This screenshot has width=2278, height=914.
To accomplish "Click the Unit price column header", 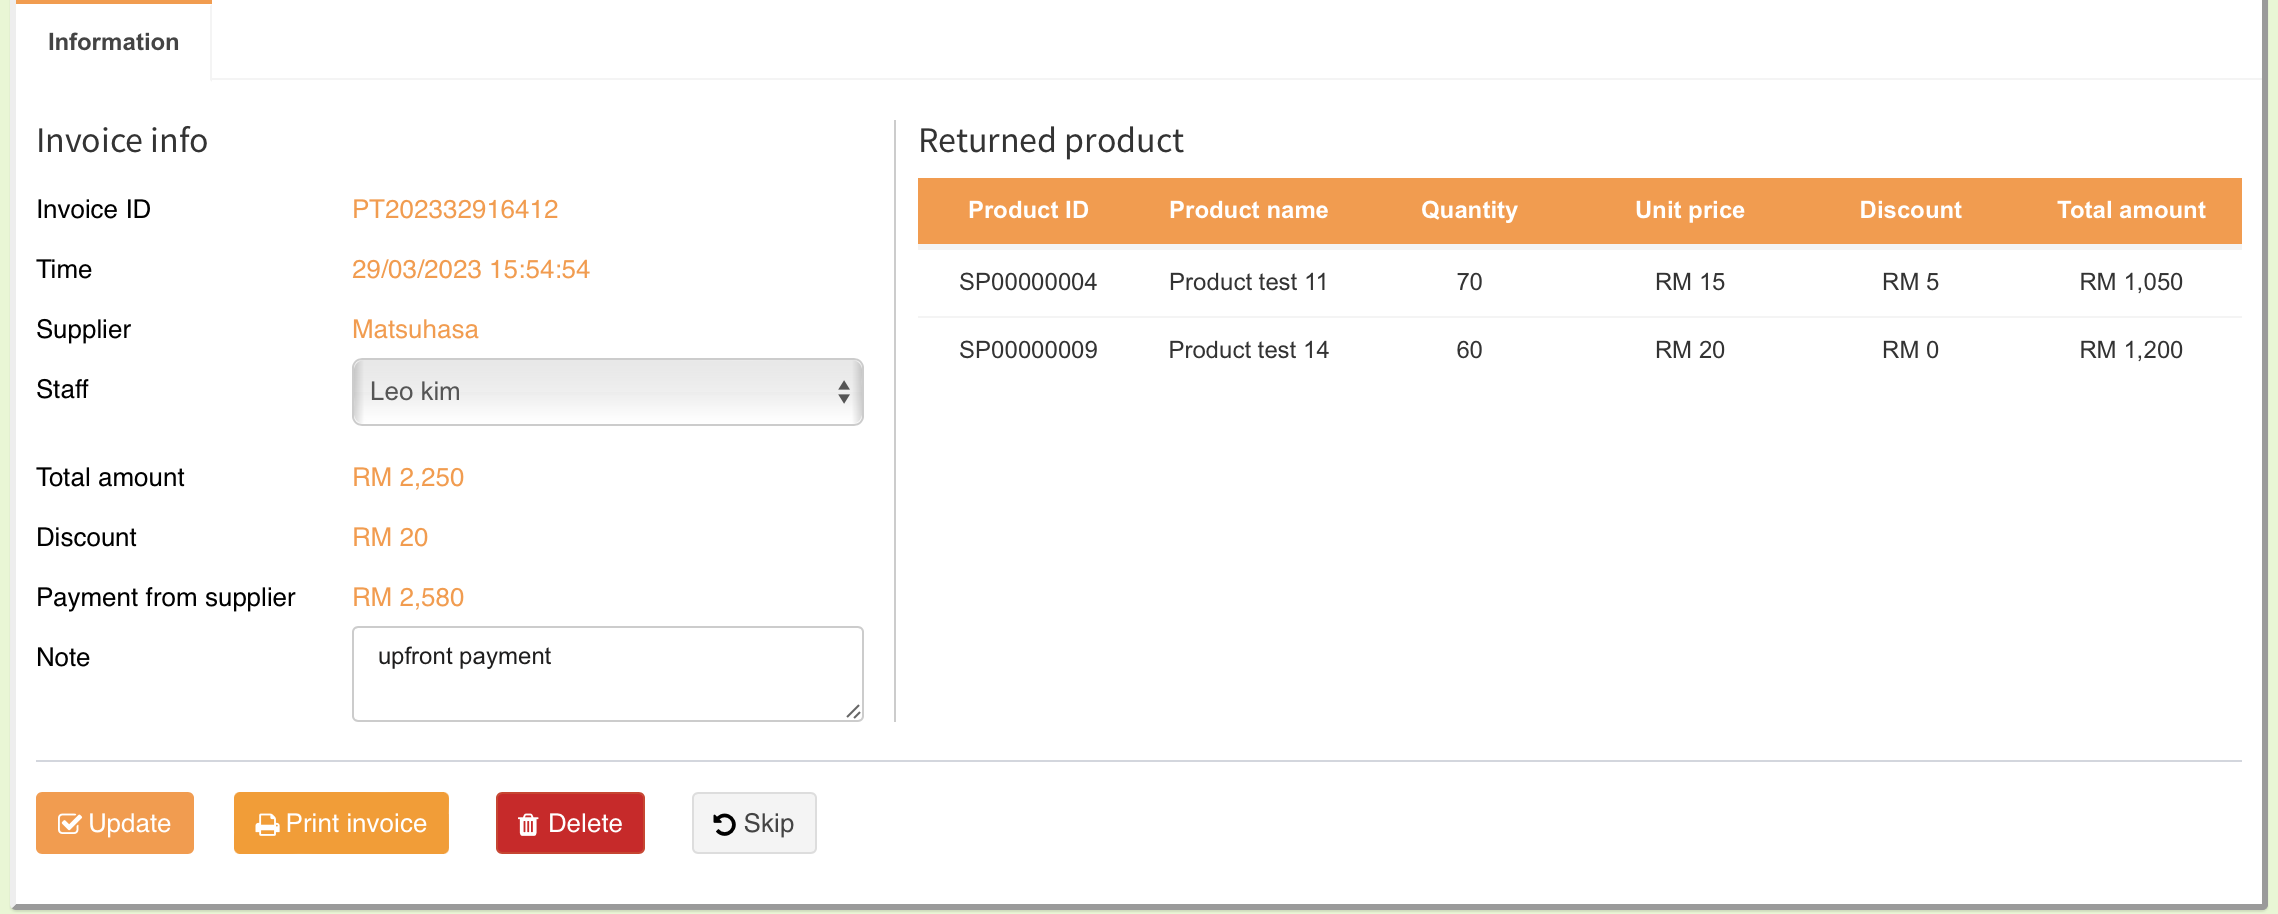I will pyautogui.click(x=1689, y=210).
